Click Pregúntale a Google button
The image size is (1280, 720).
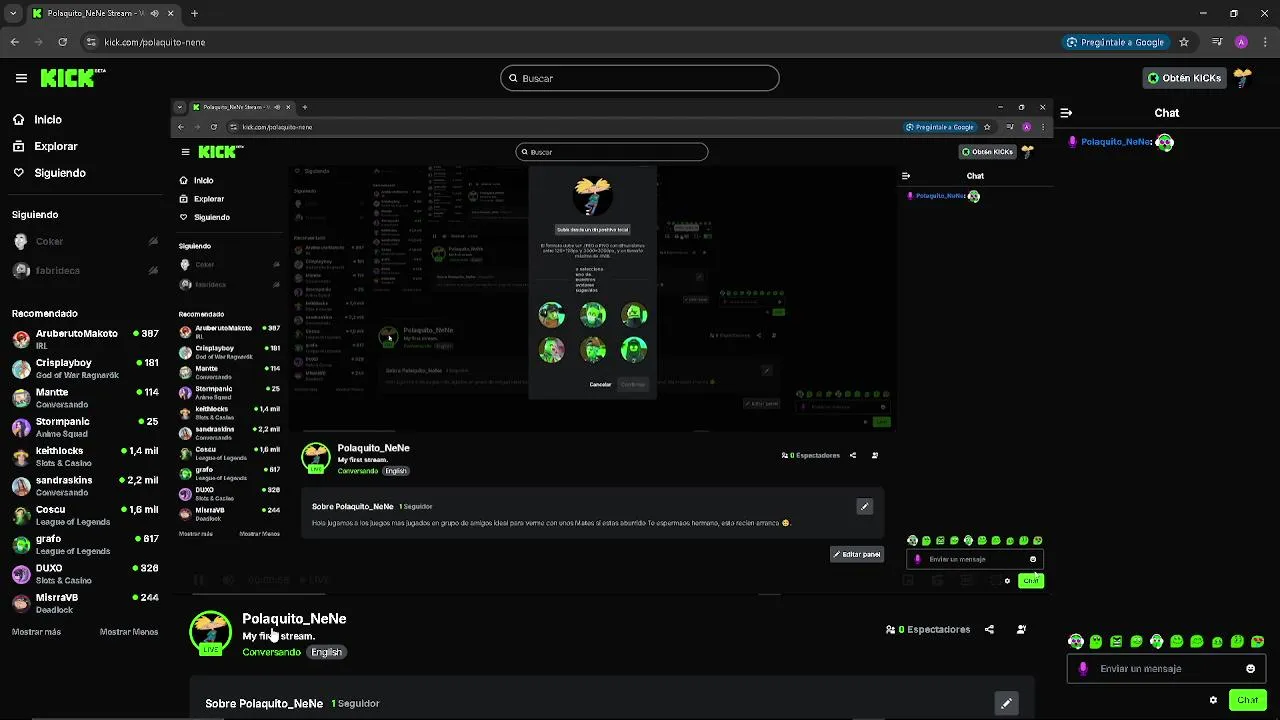pyautogui.click(x=1115, y=42)
